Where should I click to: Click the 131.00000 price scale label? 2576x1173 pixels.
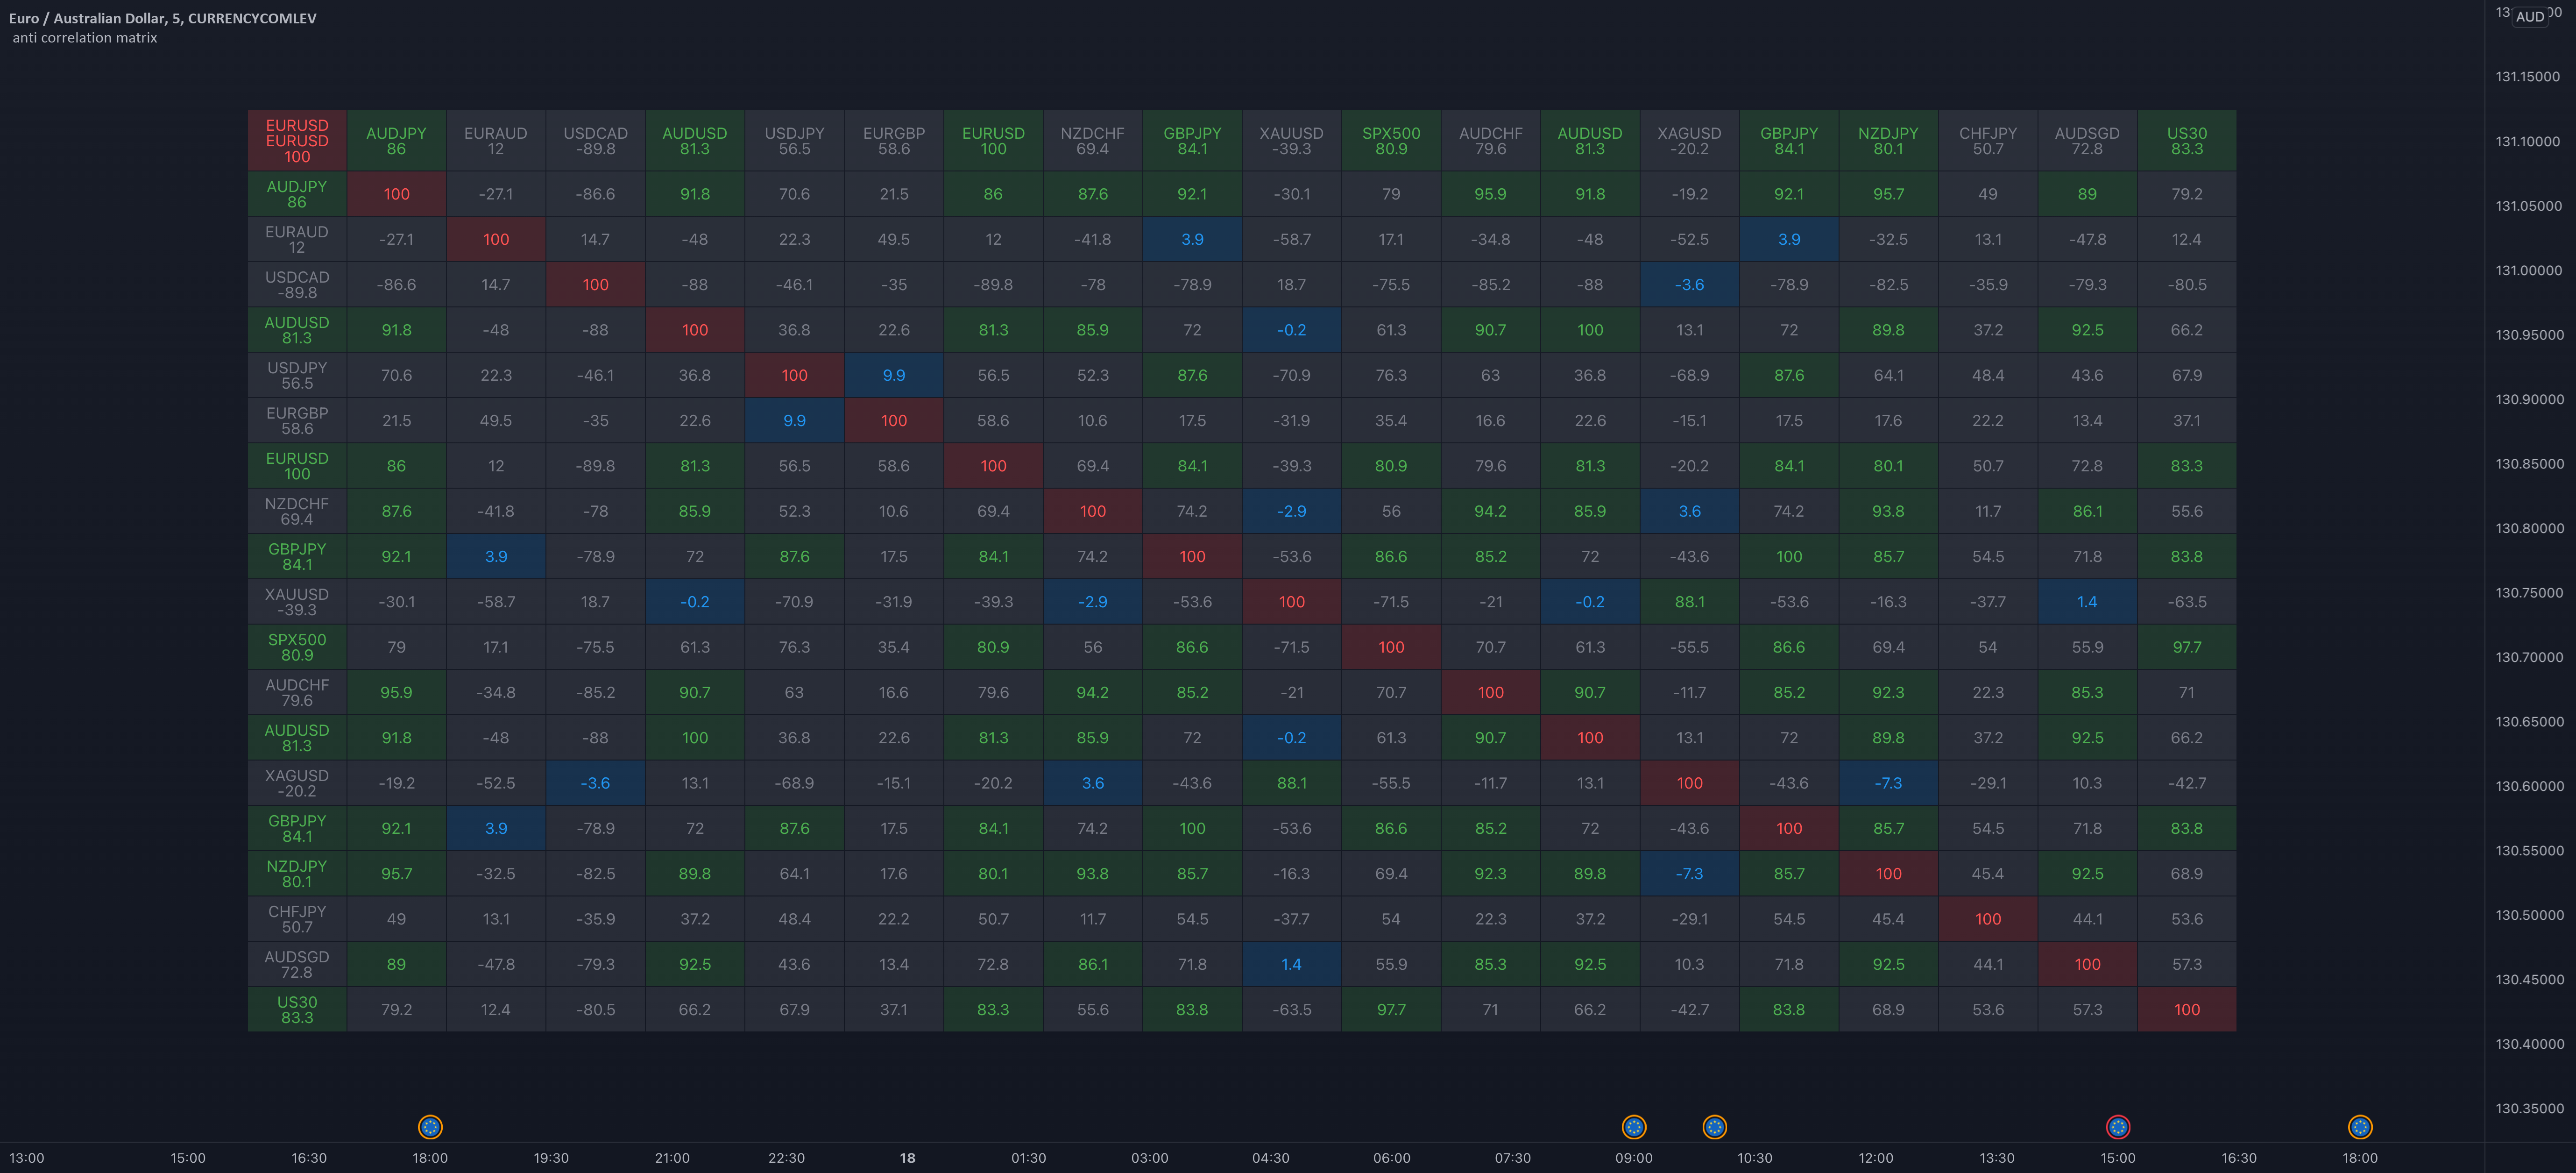[2528, 270]
